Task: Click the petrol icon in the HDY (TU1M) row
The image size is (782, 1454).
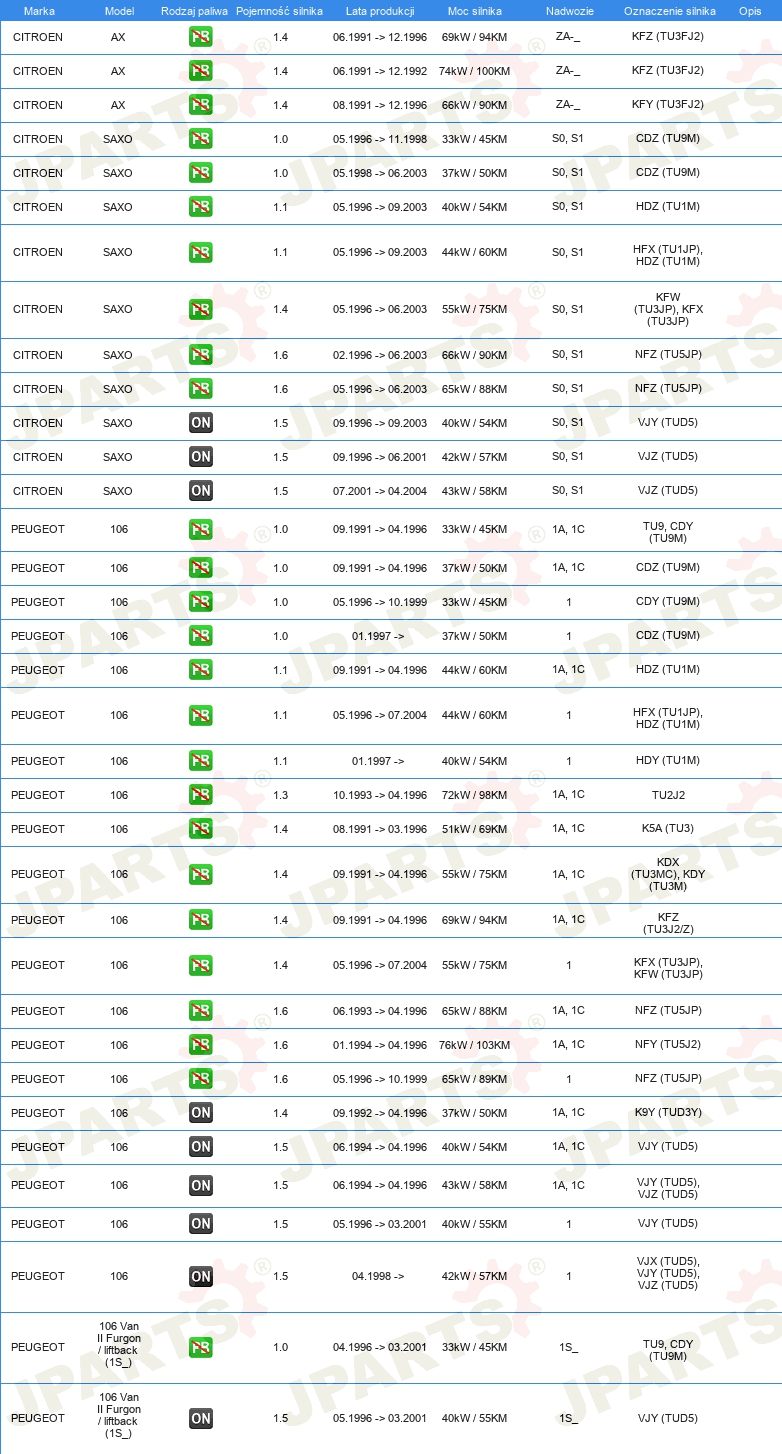Action: click(201, 762)
